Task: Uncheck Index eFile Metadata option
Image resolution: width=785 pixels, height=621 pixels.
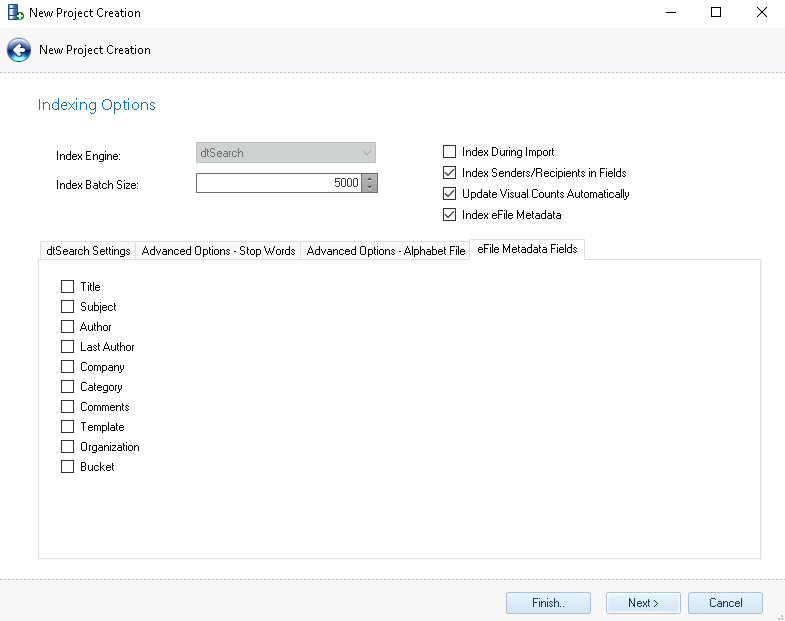Action: click(x=449, y=215)
